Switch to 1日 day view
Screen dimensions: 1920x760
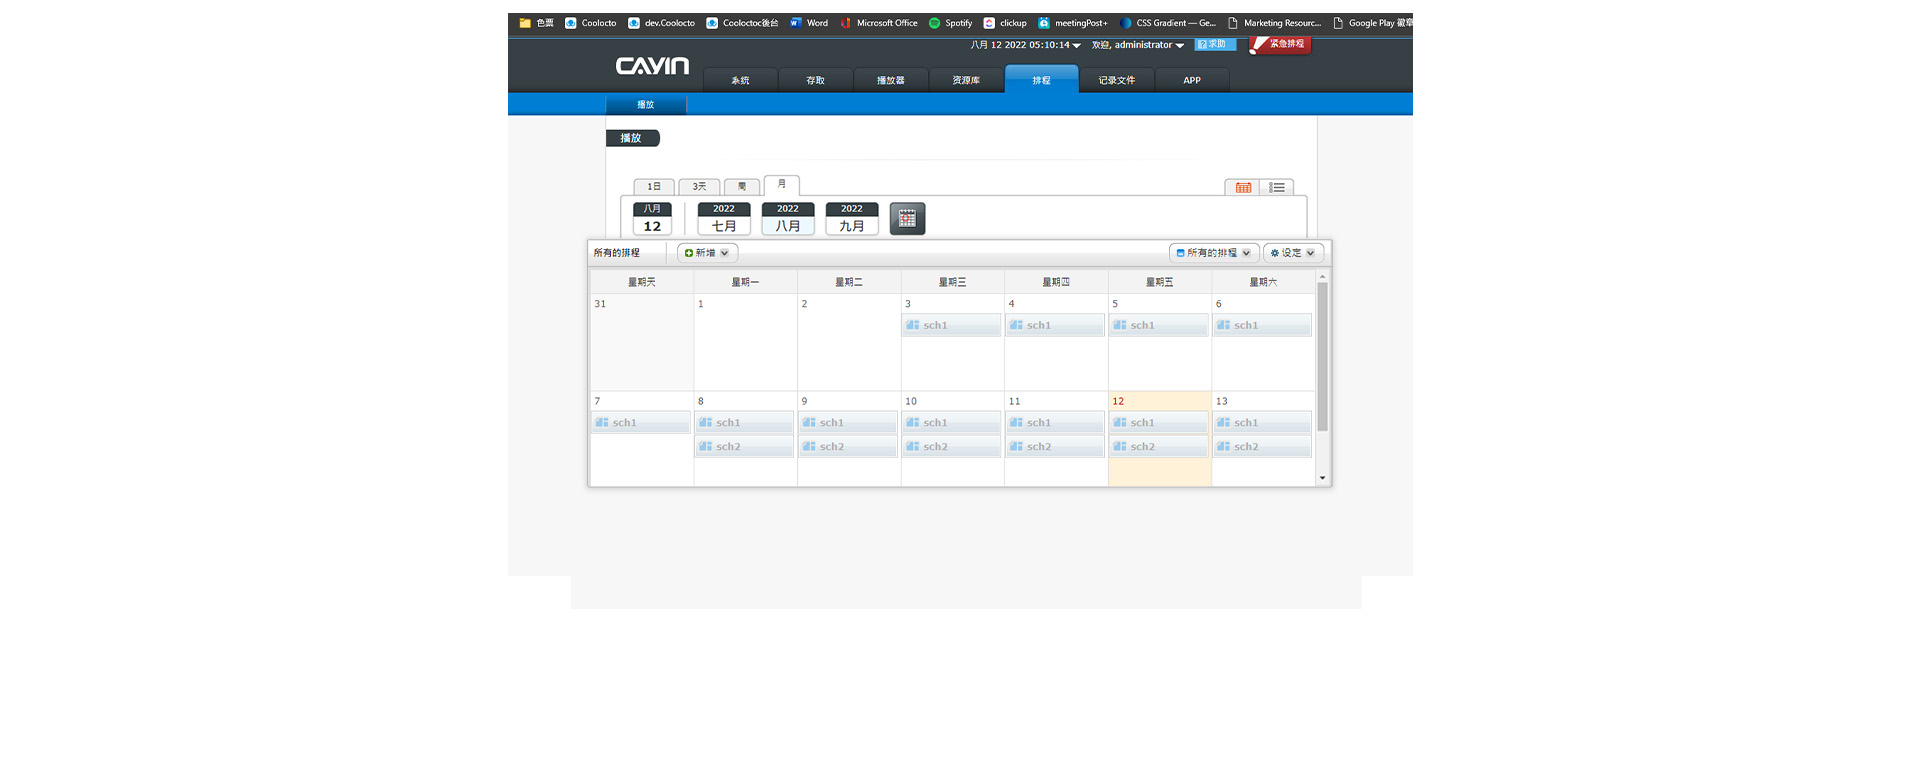coord(654,187)
